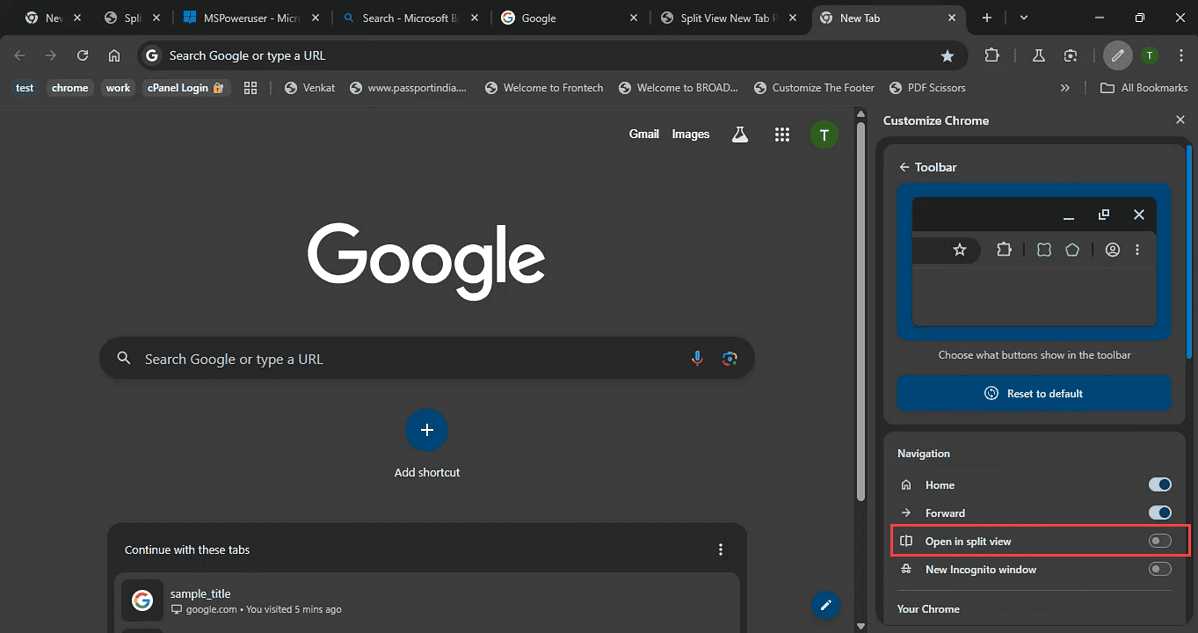
Task: Click the 'Choose what buttons show in the toolbar' text
Action: click(x=1034, y=355)
